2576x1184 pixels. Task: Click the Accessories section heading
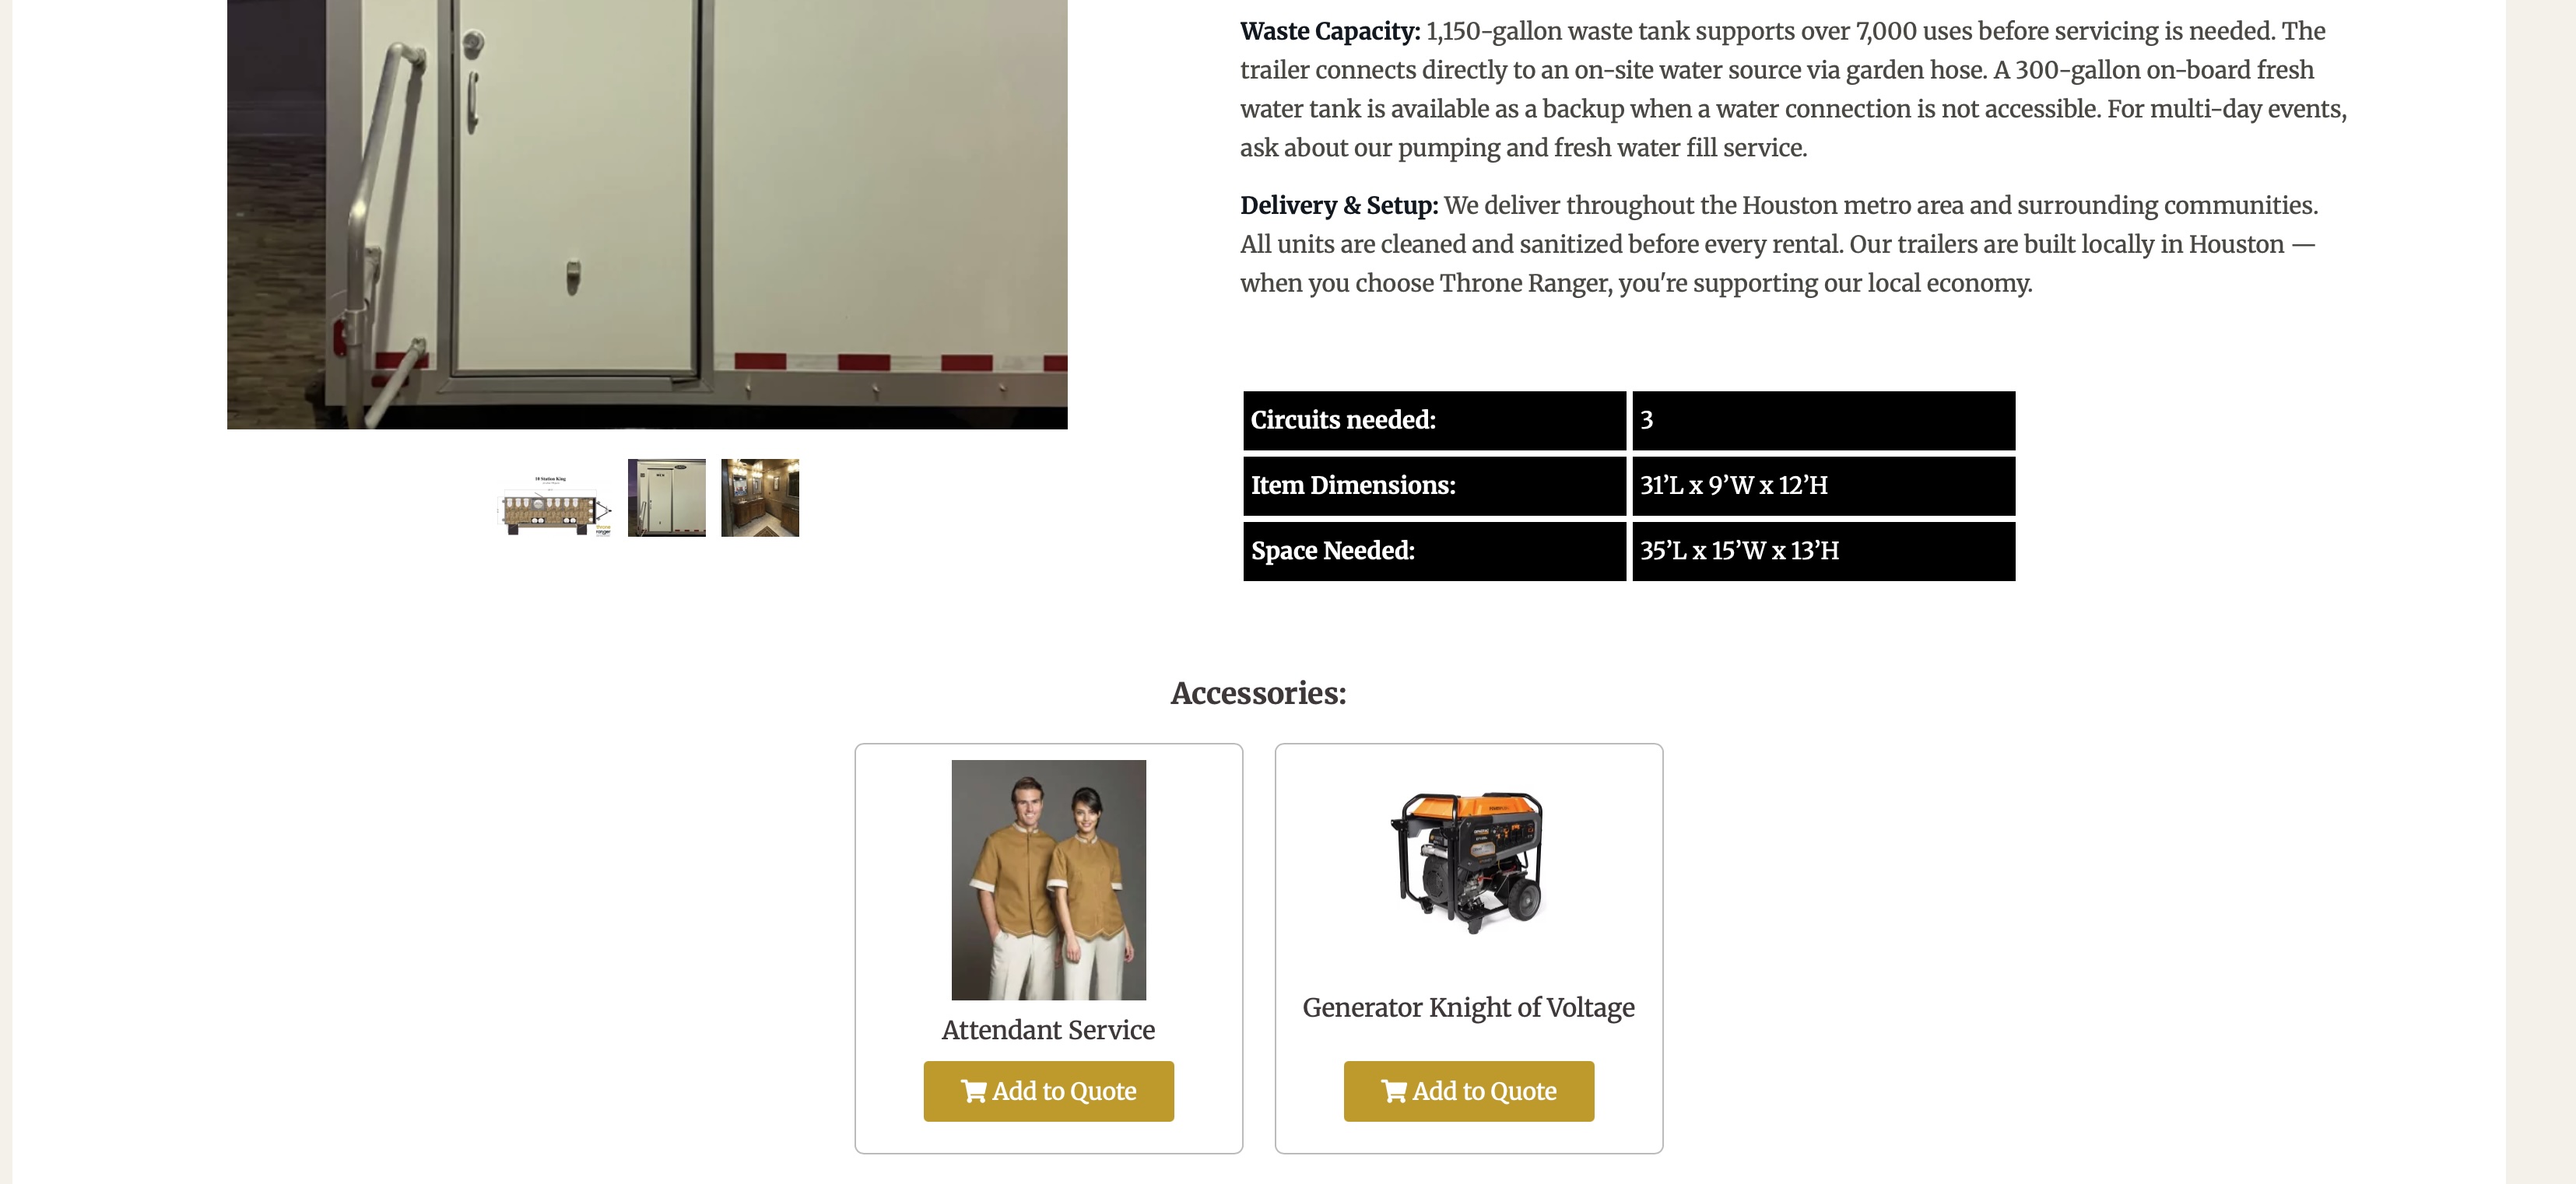(x=1258, y=693)
